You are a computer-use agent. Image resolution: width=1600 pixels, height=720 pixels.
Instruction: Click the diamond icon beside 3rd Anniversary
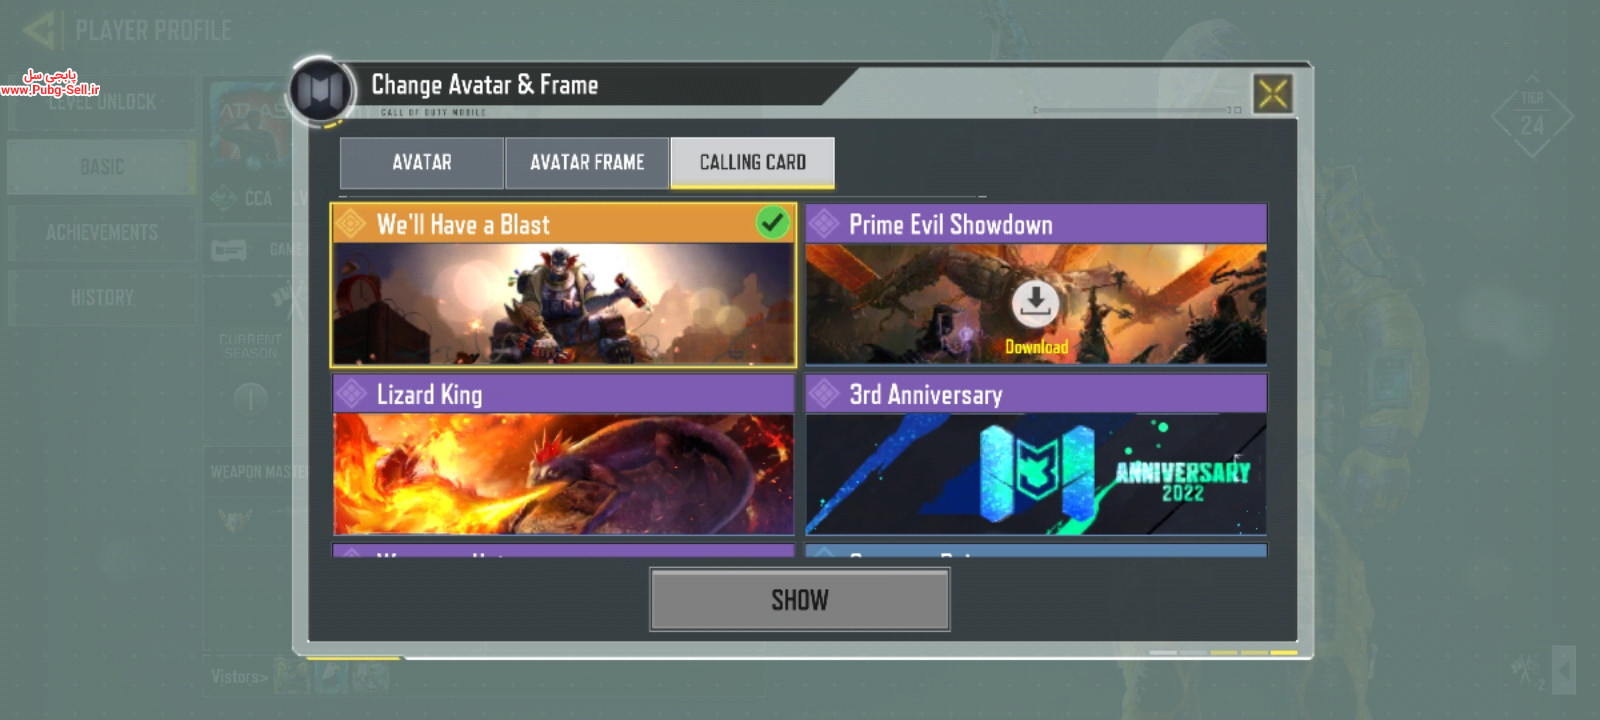pos(824,394)
